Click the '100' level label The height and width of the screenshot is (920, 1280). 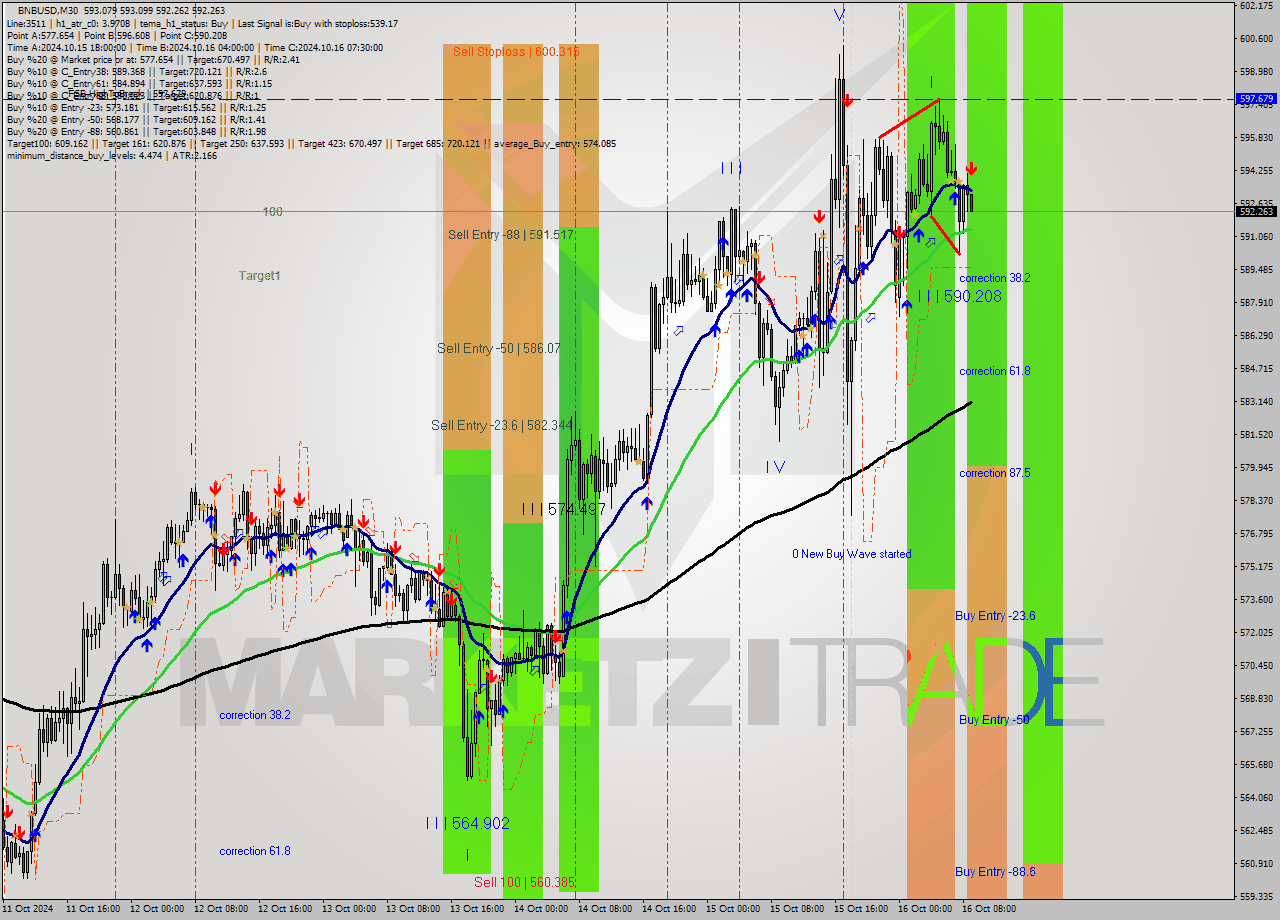coord(273,211)
